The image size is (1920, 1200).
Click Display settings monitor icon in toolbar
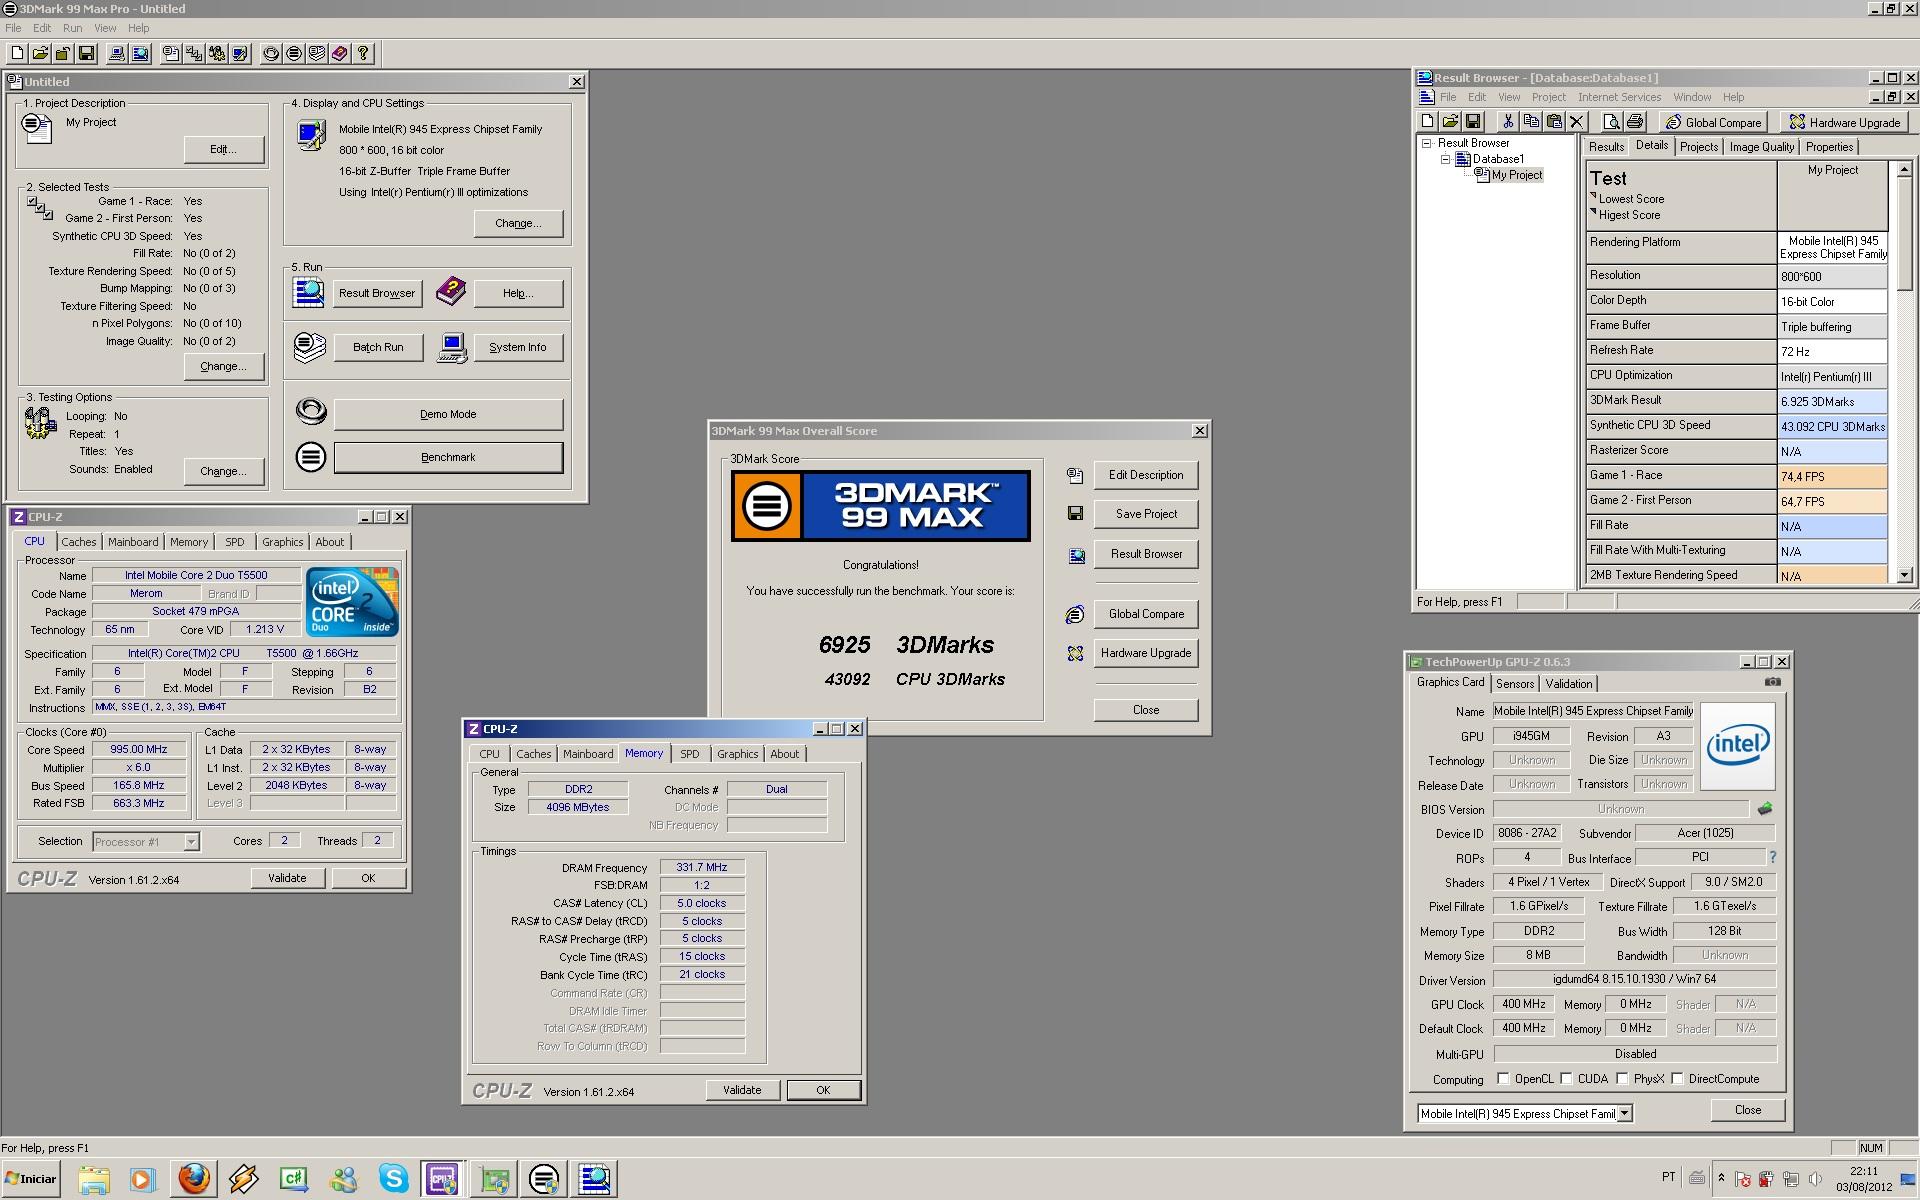[240, 54]
